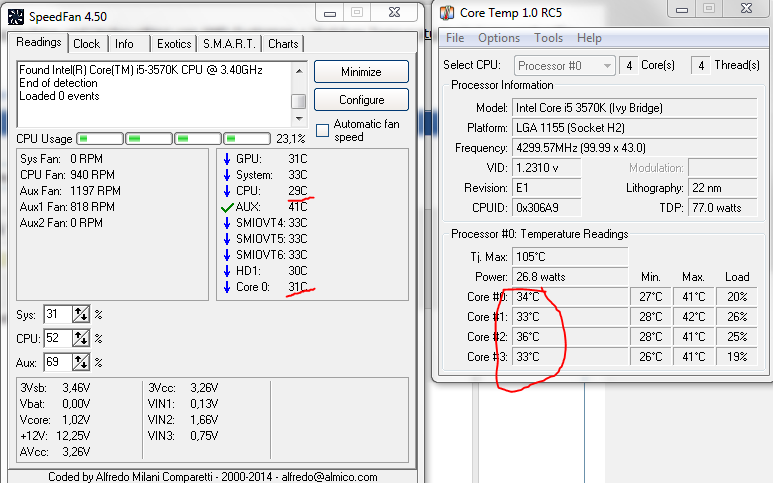Click the Configure button

click(361, 100)
